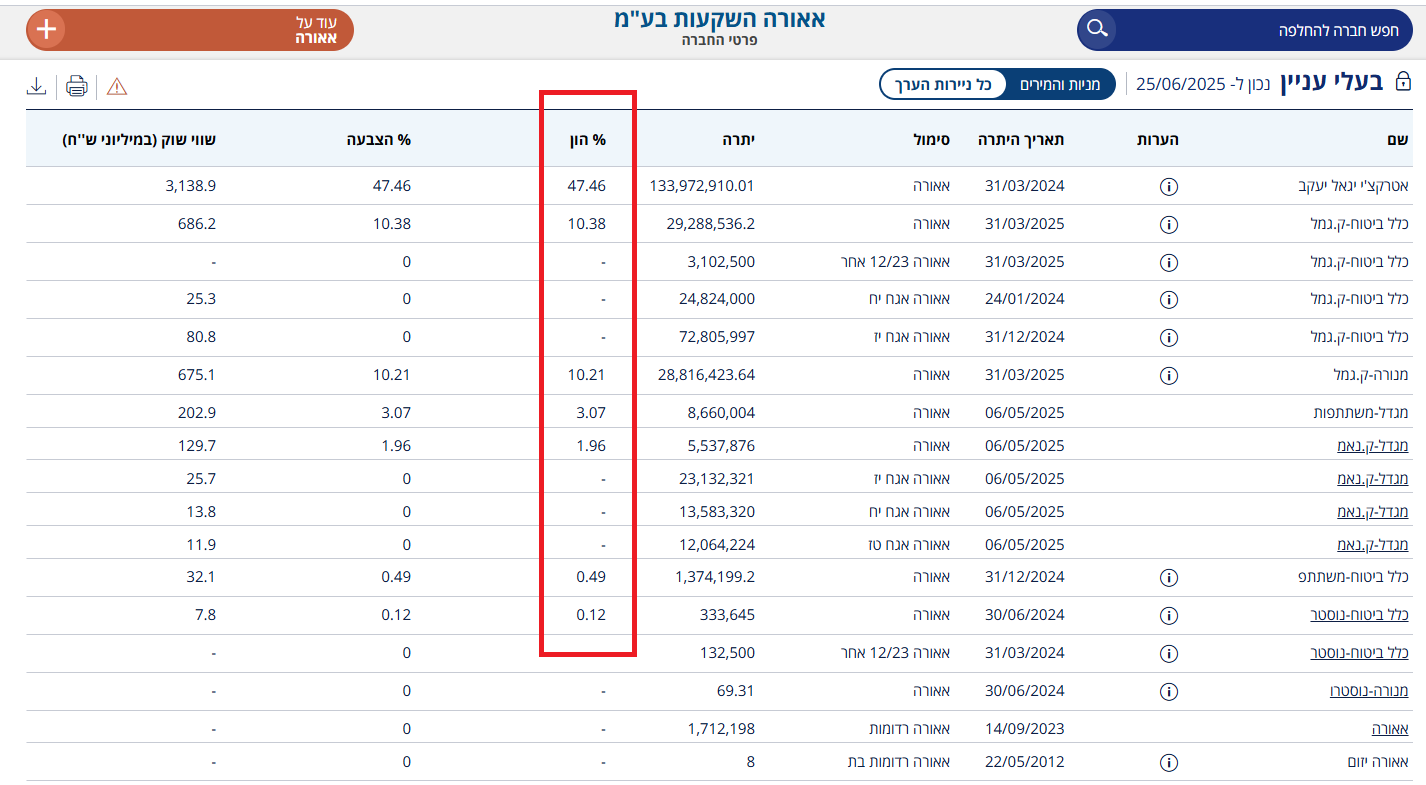Open the כלל ביטוח-נוסטר link in the 333,645 row
This screenshot has height=785, width=1426.
(1360, 615)
